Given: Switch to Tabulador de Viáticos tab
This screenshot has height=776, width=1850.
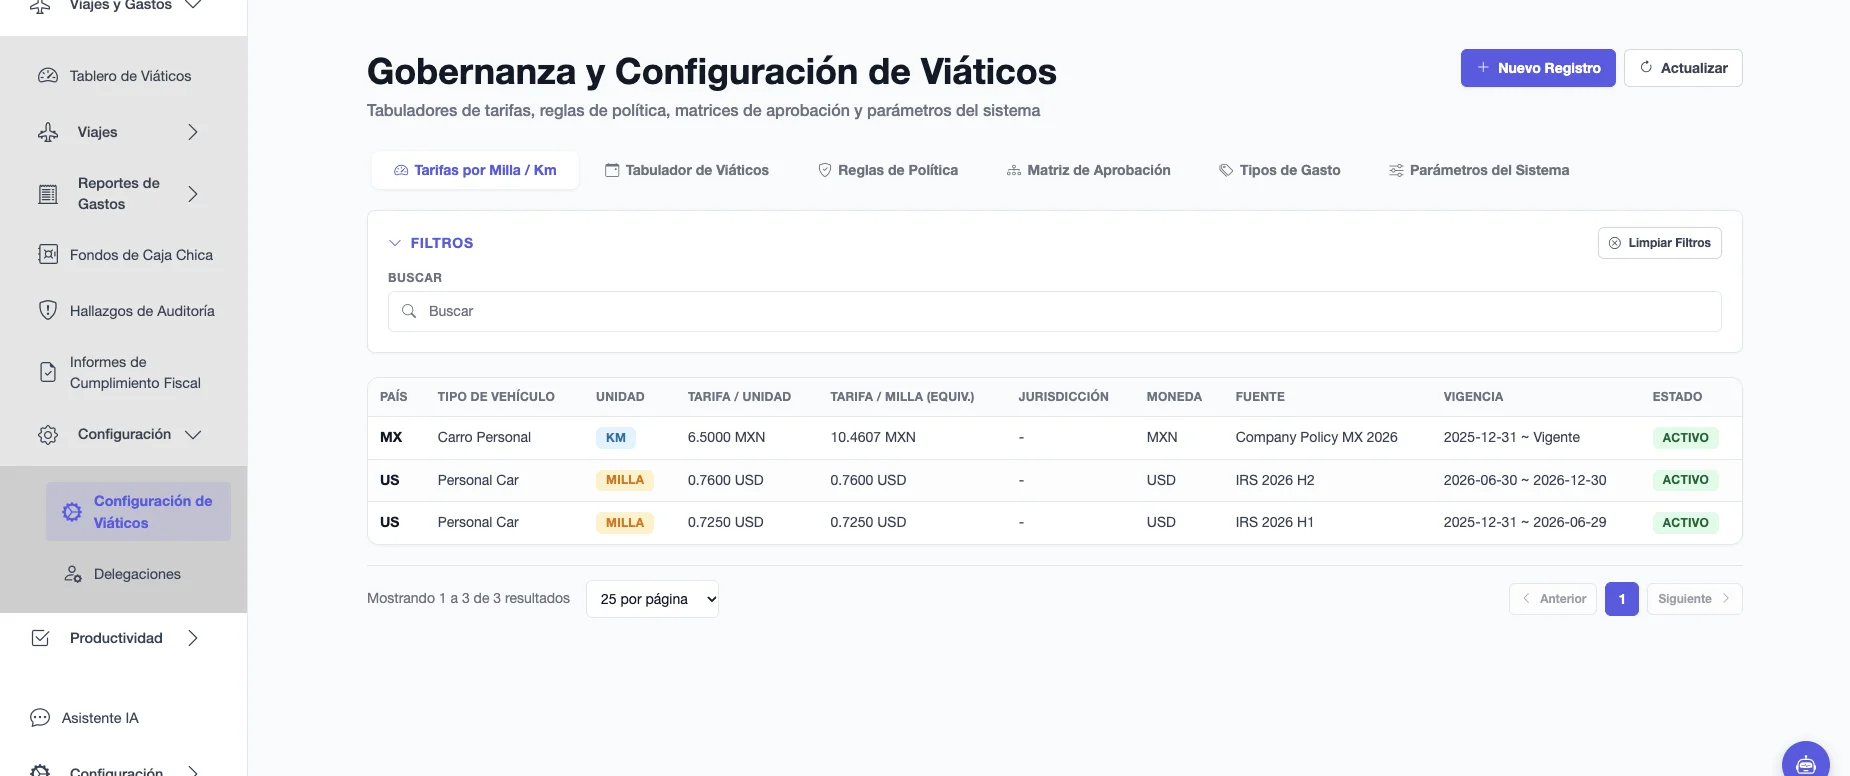Looking at the screenshot, I should pos(687,170).
